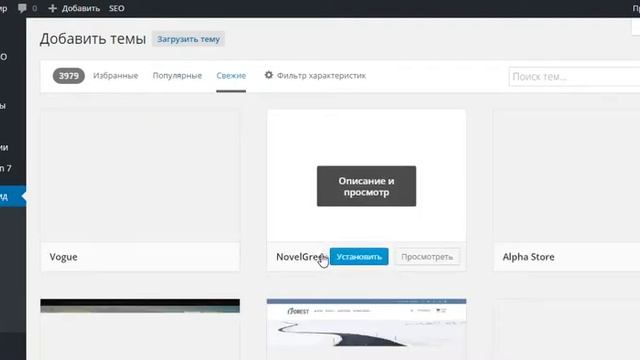Click the Alpha Store theme name
Image resolution: width=640 pixels, height=360 pixels.
529,257
